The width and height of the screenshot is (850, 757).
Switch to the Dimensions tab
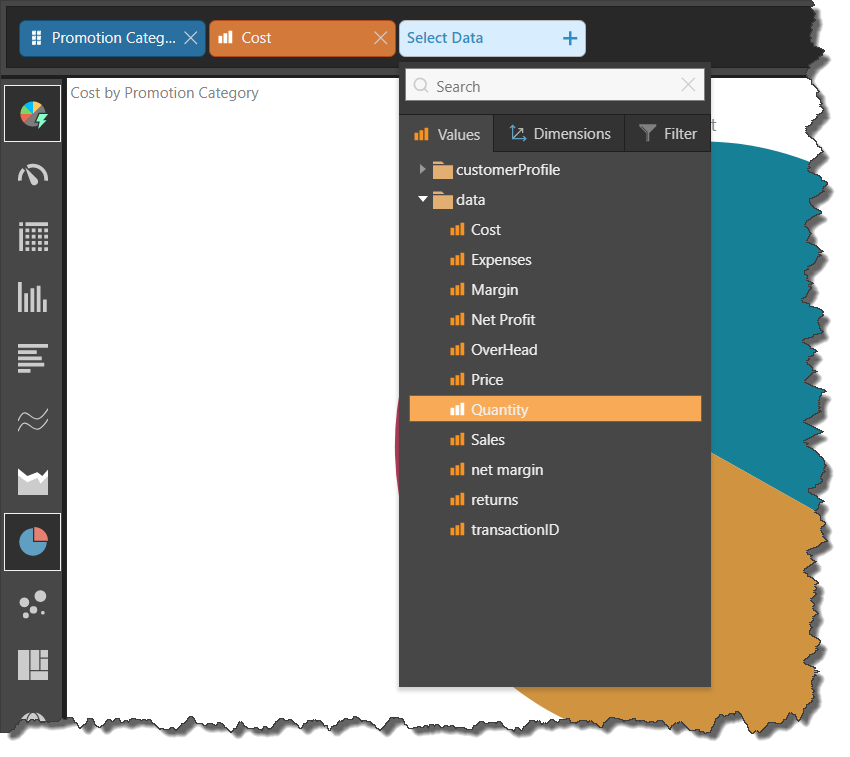coord(560,134)
